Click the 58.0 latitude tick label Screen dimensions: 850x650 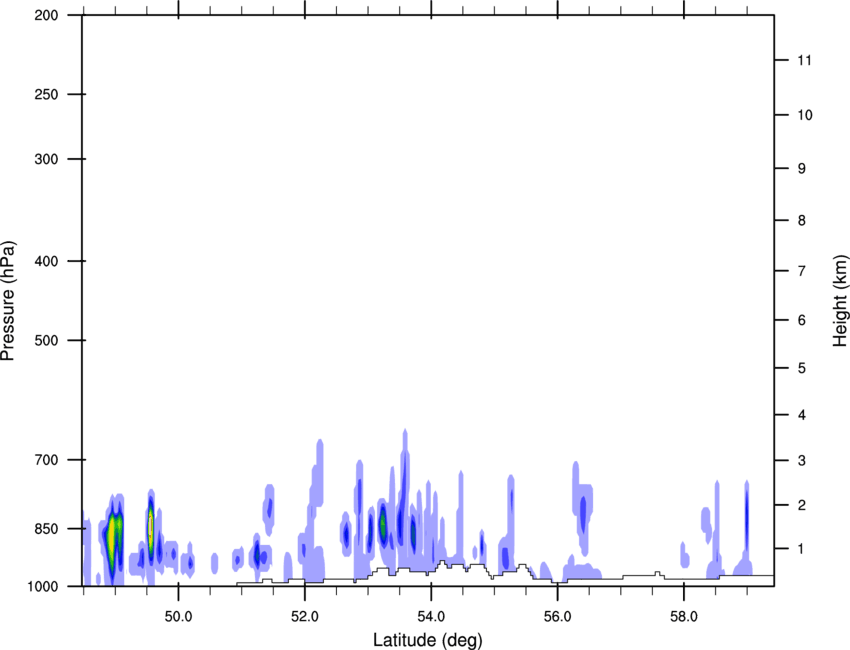click(684, 617)
